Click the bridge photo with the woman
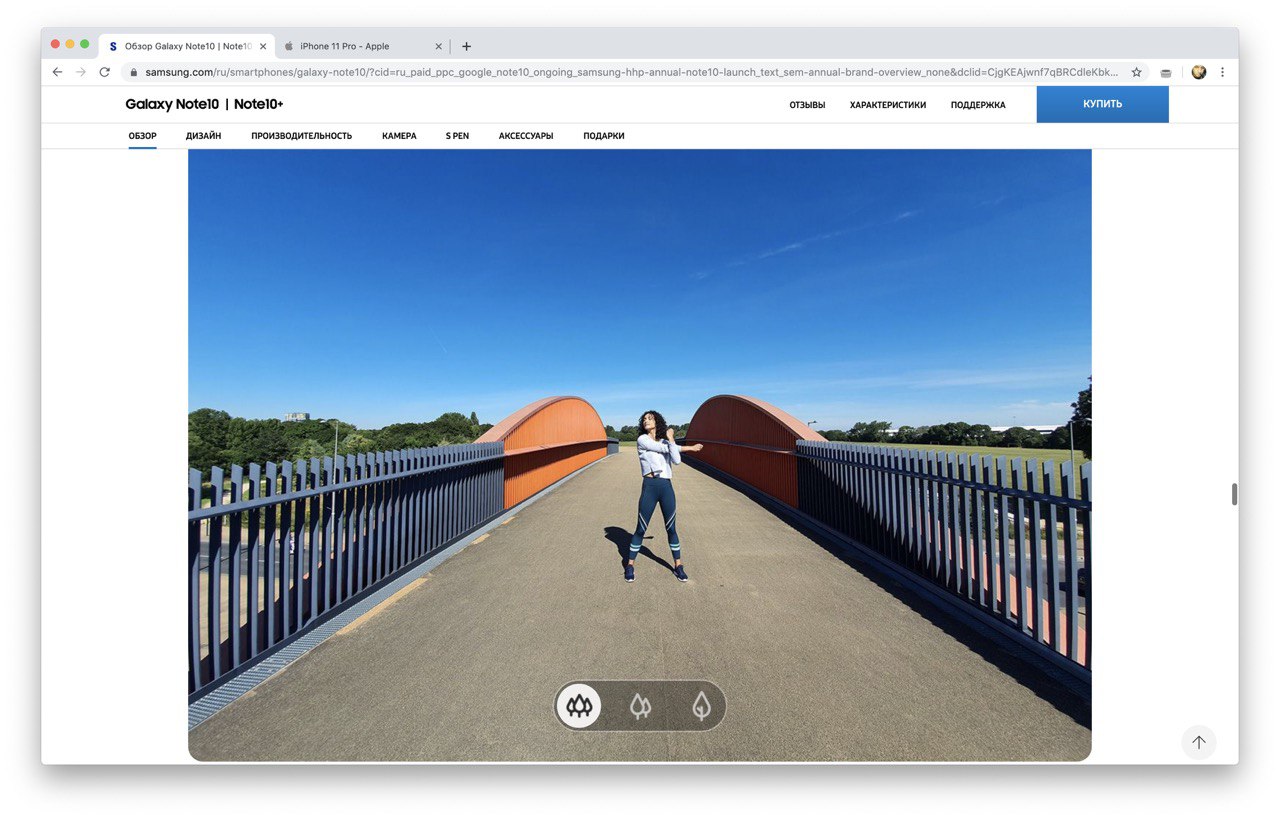Viewport: 1280px width, 819px height. point(640,455)
